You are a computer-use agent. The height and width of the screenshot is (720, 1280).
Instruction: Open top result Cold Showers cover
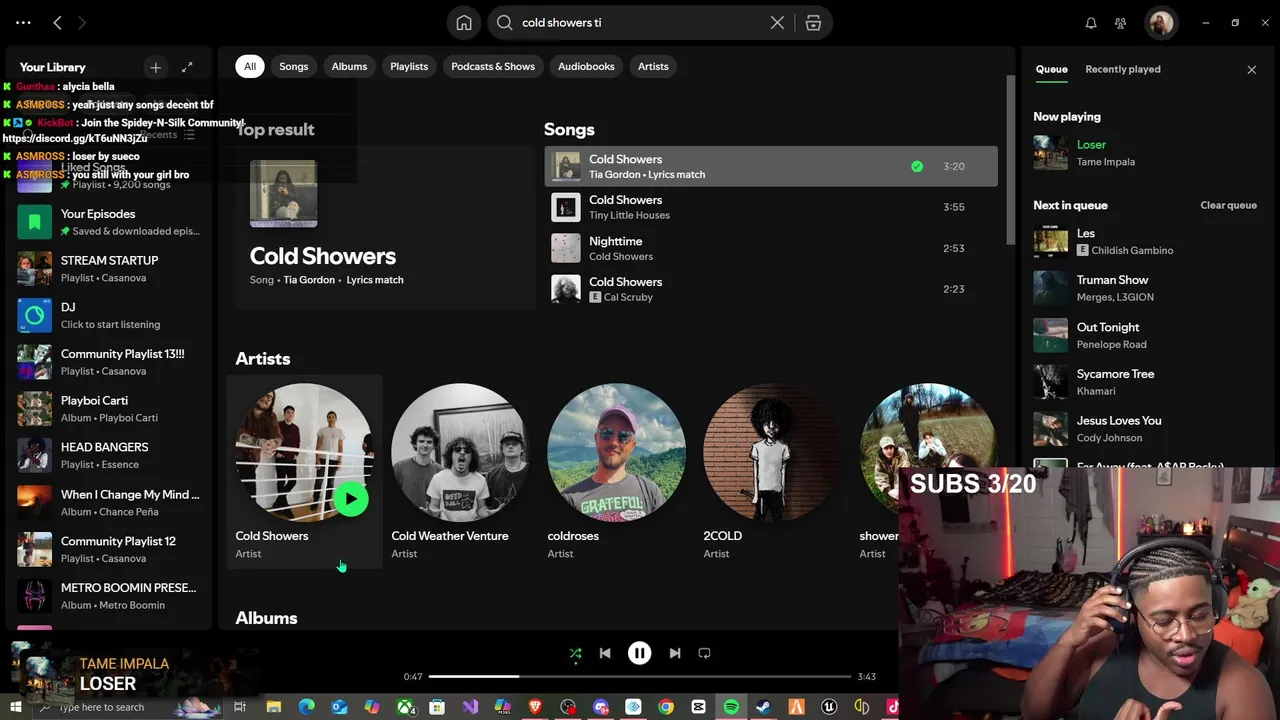[284, 194]
